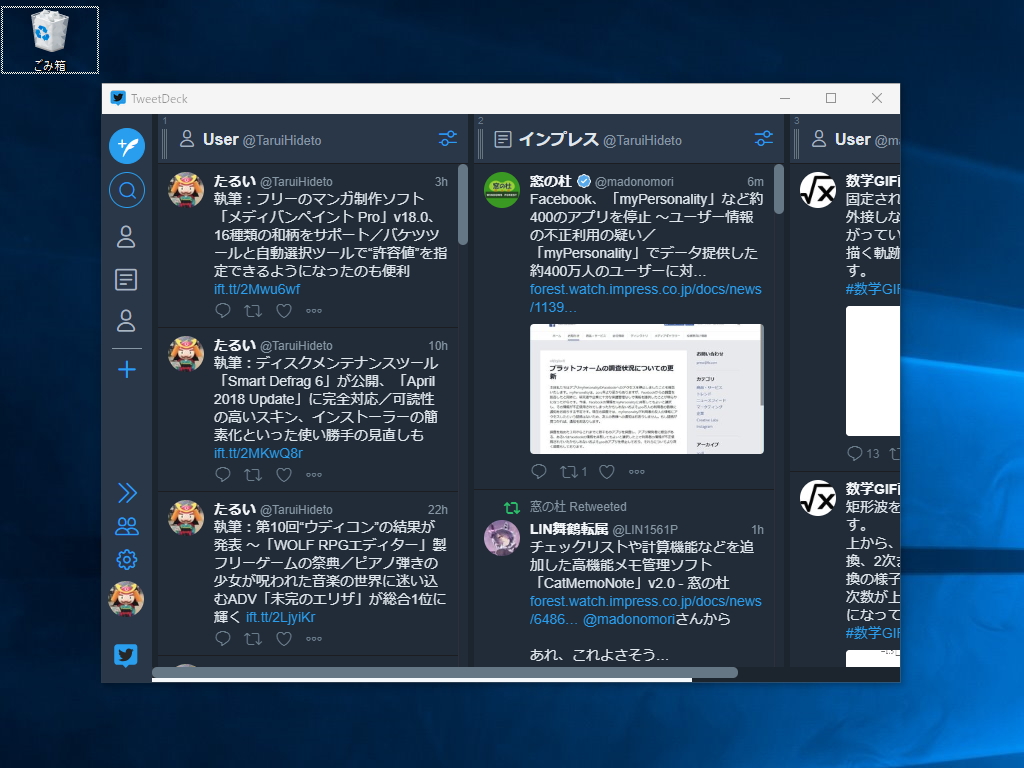Screen dimensions: 1024x768
Task: Compose a new tweet
Action: coord(126,145)
